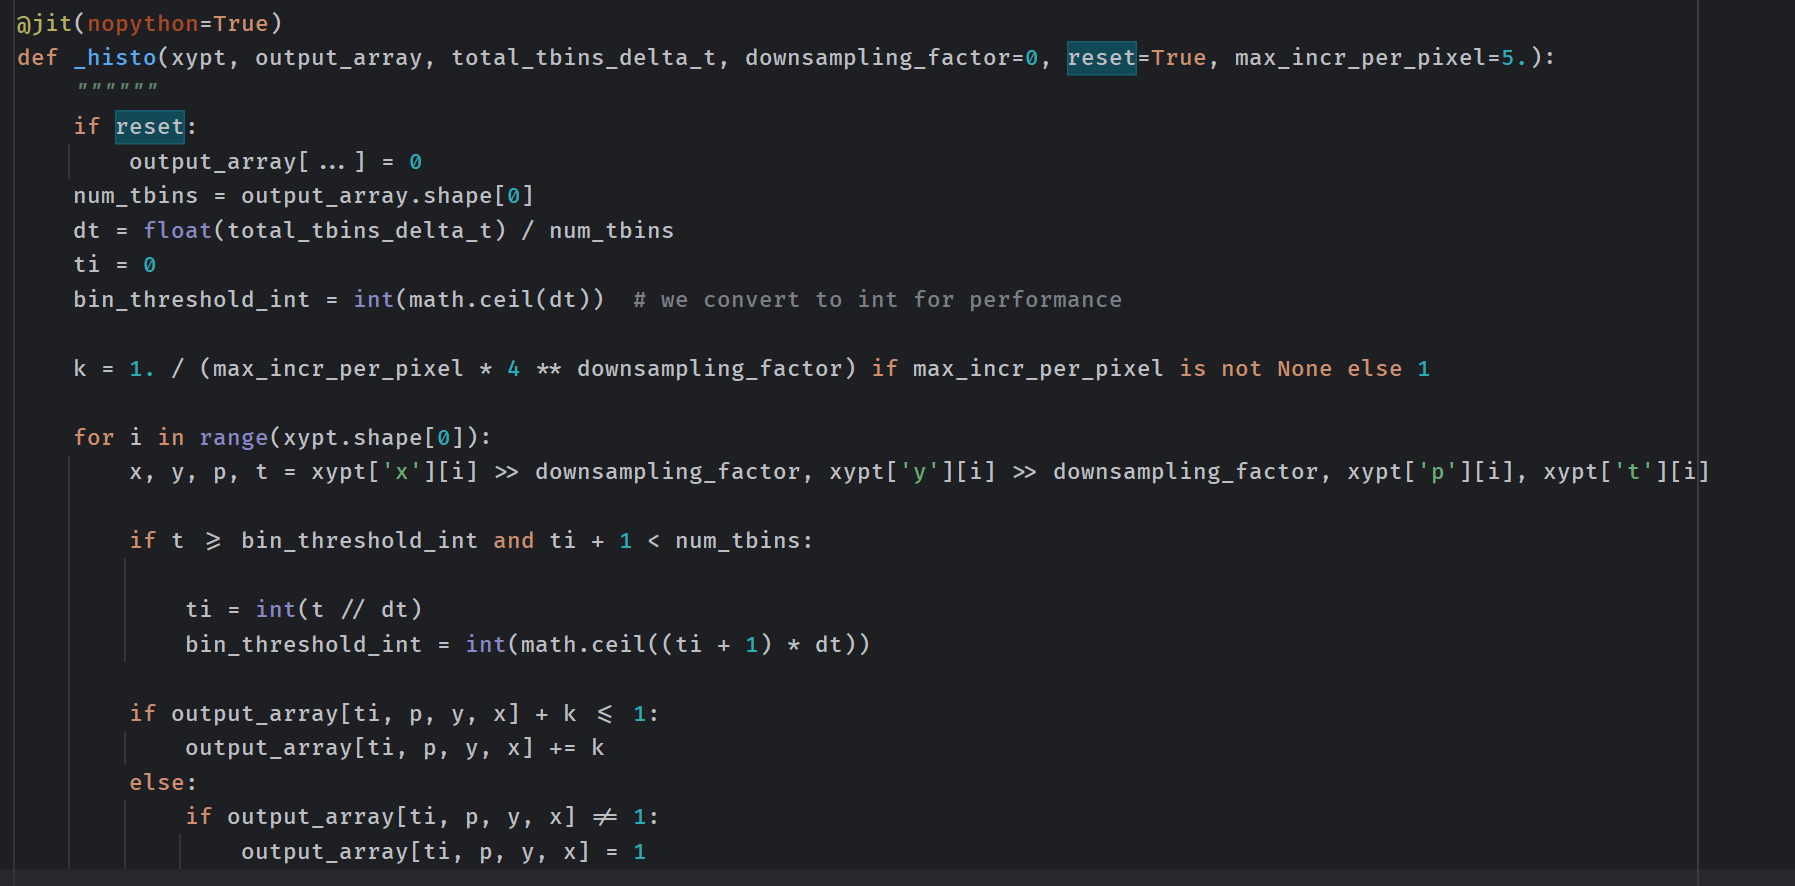Viewport: 1795px width, 886px height.
Task: Click the ellipsis inside output_array[...]
Action: [x=332, y=162]
